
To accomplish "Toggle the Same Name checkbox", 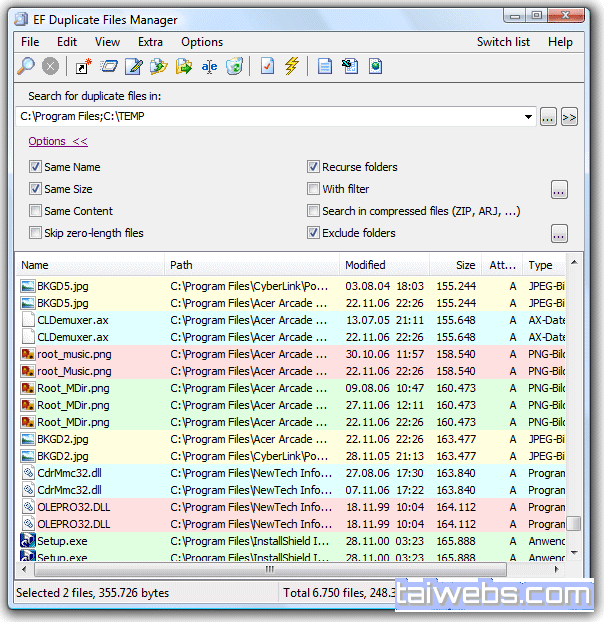I will point(36,167).
